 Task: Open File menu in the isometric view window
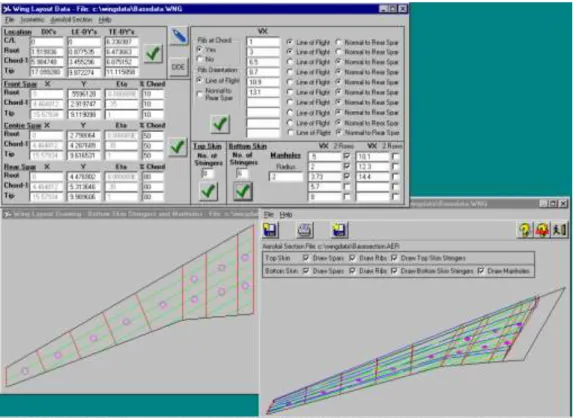(x=269, y=214)
